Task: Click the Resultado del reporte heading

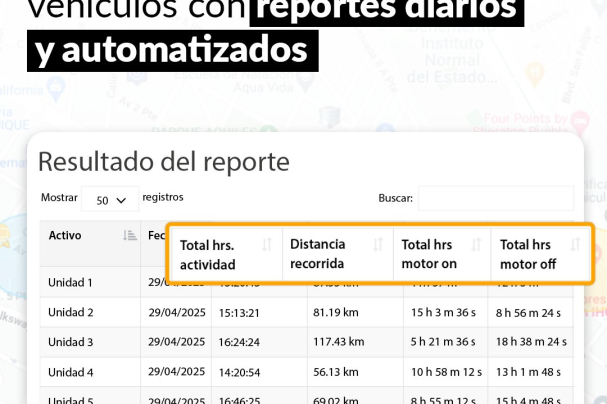Action: coord(164,162)
